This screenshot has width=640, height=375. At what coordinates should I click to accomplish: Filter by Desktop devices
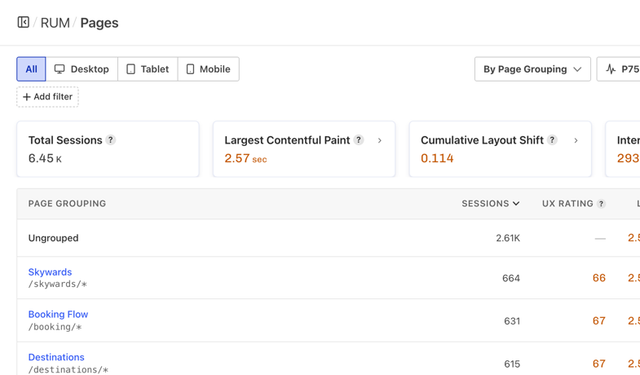click(82, 69)
